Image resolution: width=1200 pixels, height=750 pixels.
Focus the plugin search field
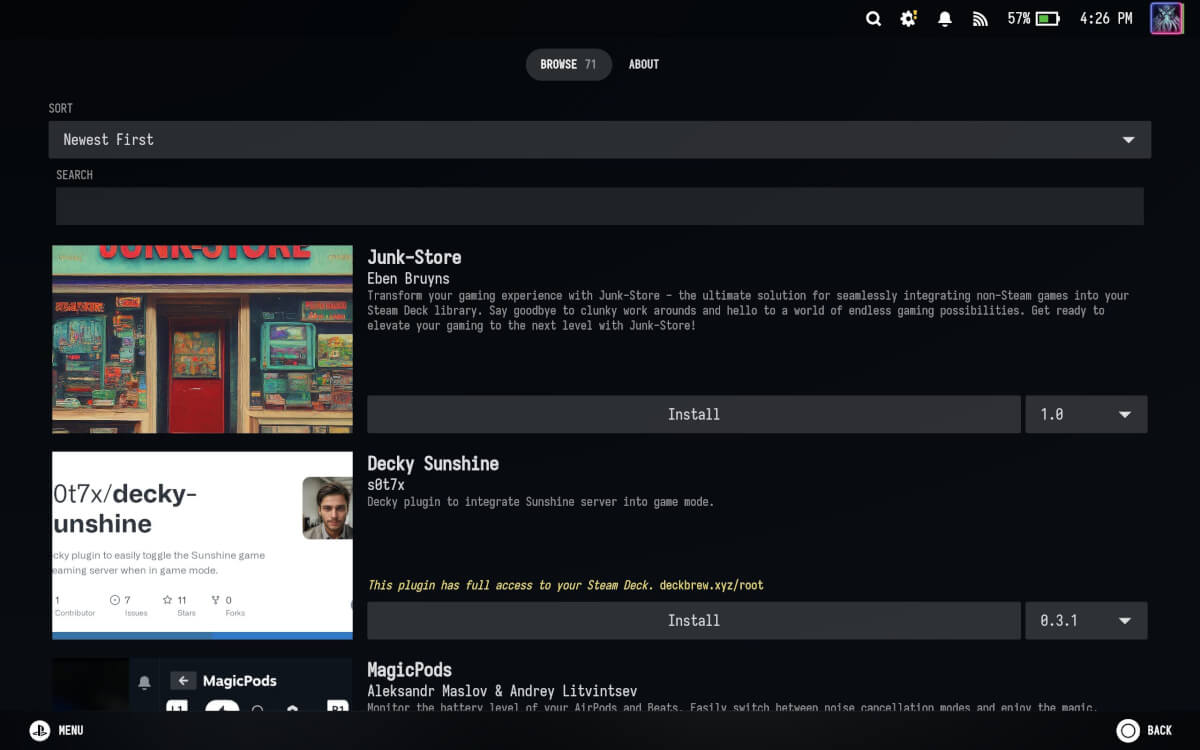click(600, 206)
